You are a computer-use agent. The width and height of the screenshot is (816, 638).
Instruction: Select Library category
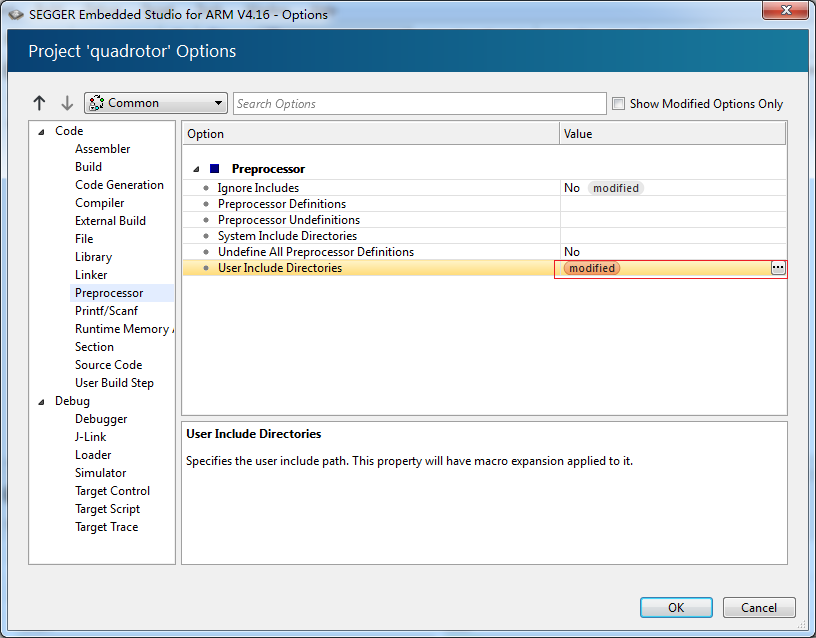[x=93, y=257]
